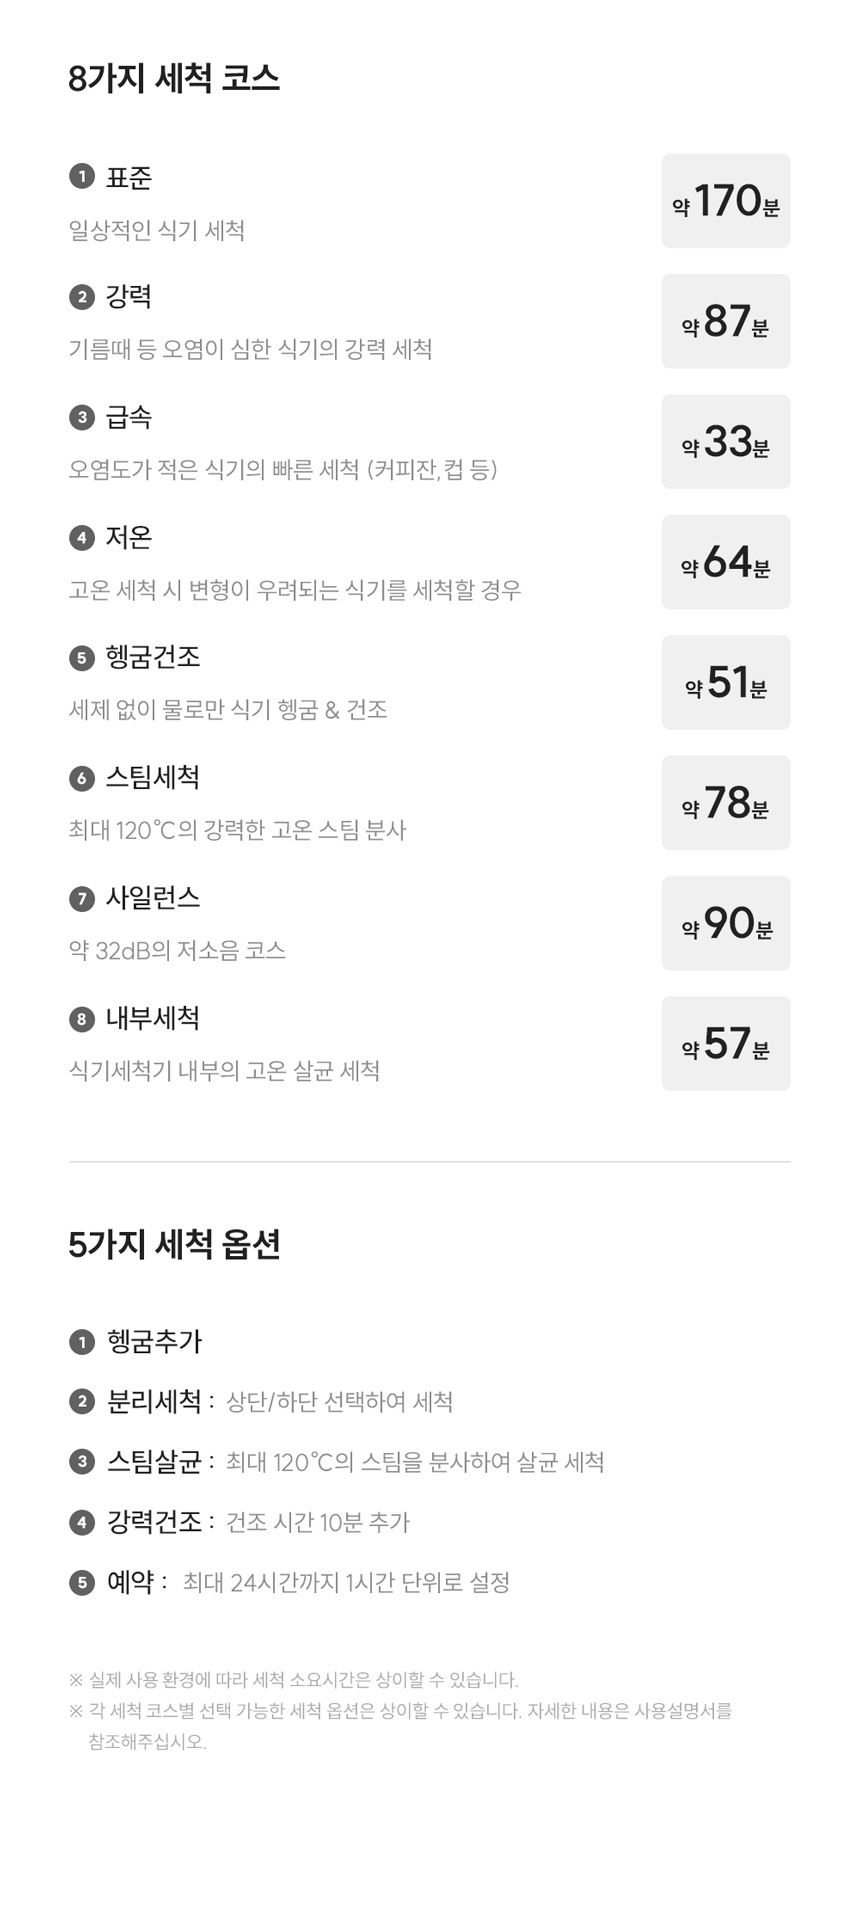The image size is (860, 1923).
Task: Click the number 2 badge beside 강력
Action: point(82,297)
